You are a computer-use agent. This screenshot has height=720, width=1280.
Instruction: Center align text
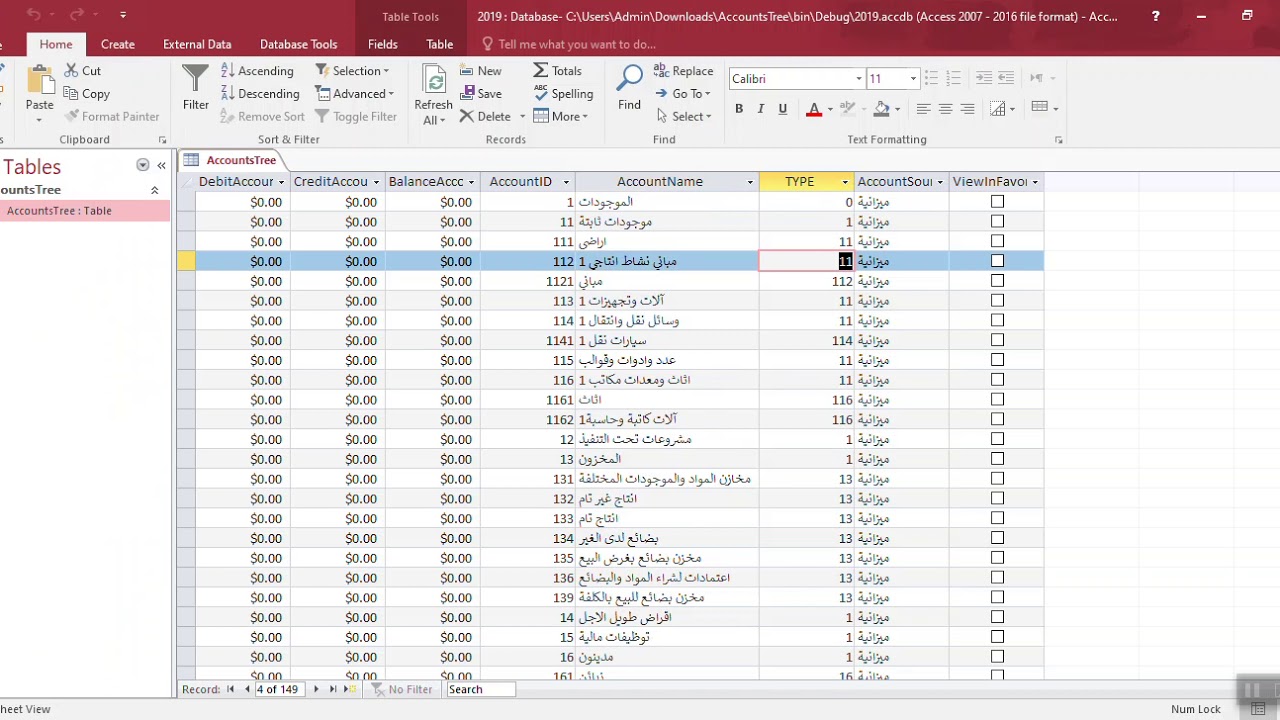coord(945,109)
